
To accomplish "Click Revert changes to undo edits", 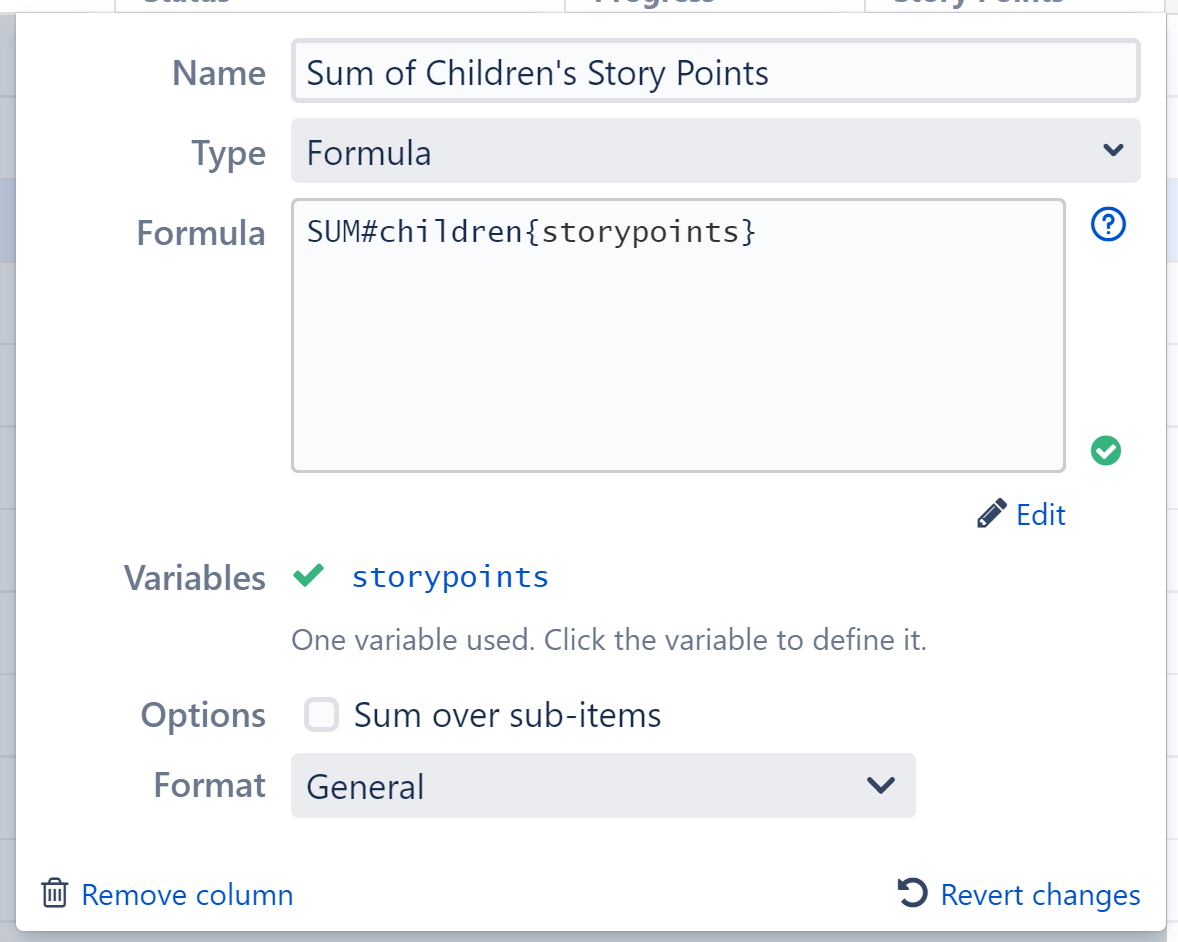I will tap(1040, 894).
